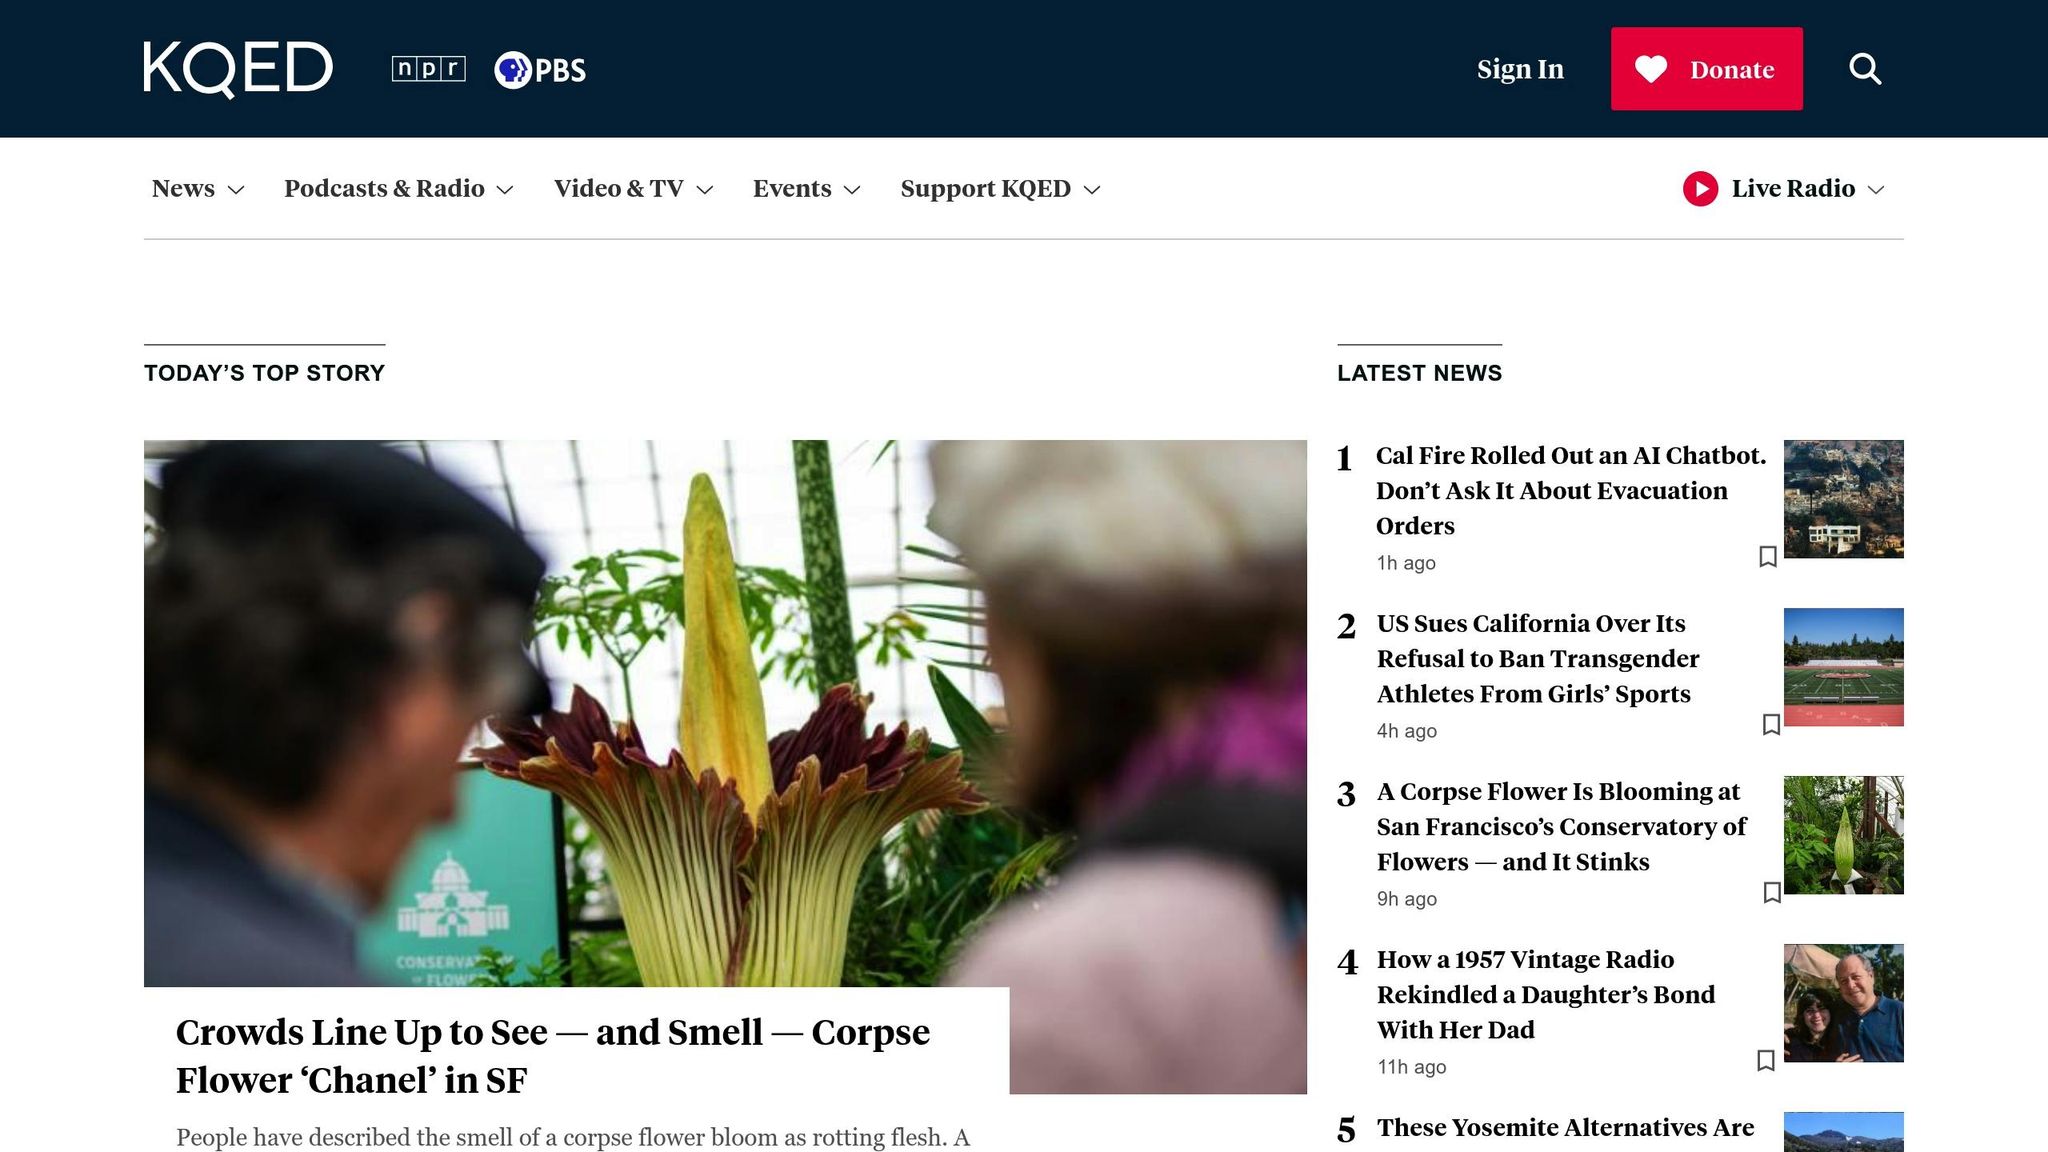Click the Cal Fire story thumbnail
Screen dimensions: 2048x1152
[1843, 499]
